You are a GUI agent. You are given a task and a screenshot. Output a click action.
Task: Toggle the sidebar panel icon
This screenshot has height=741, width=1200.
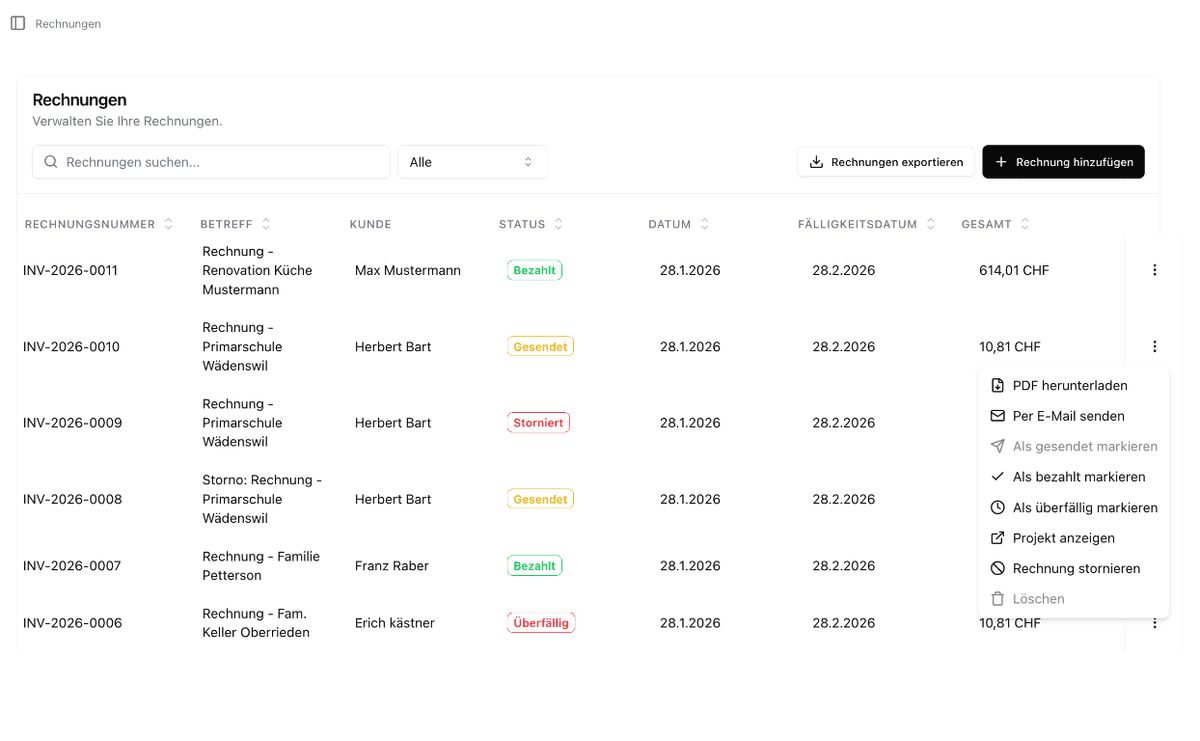click(x=18, y=23)
